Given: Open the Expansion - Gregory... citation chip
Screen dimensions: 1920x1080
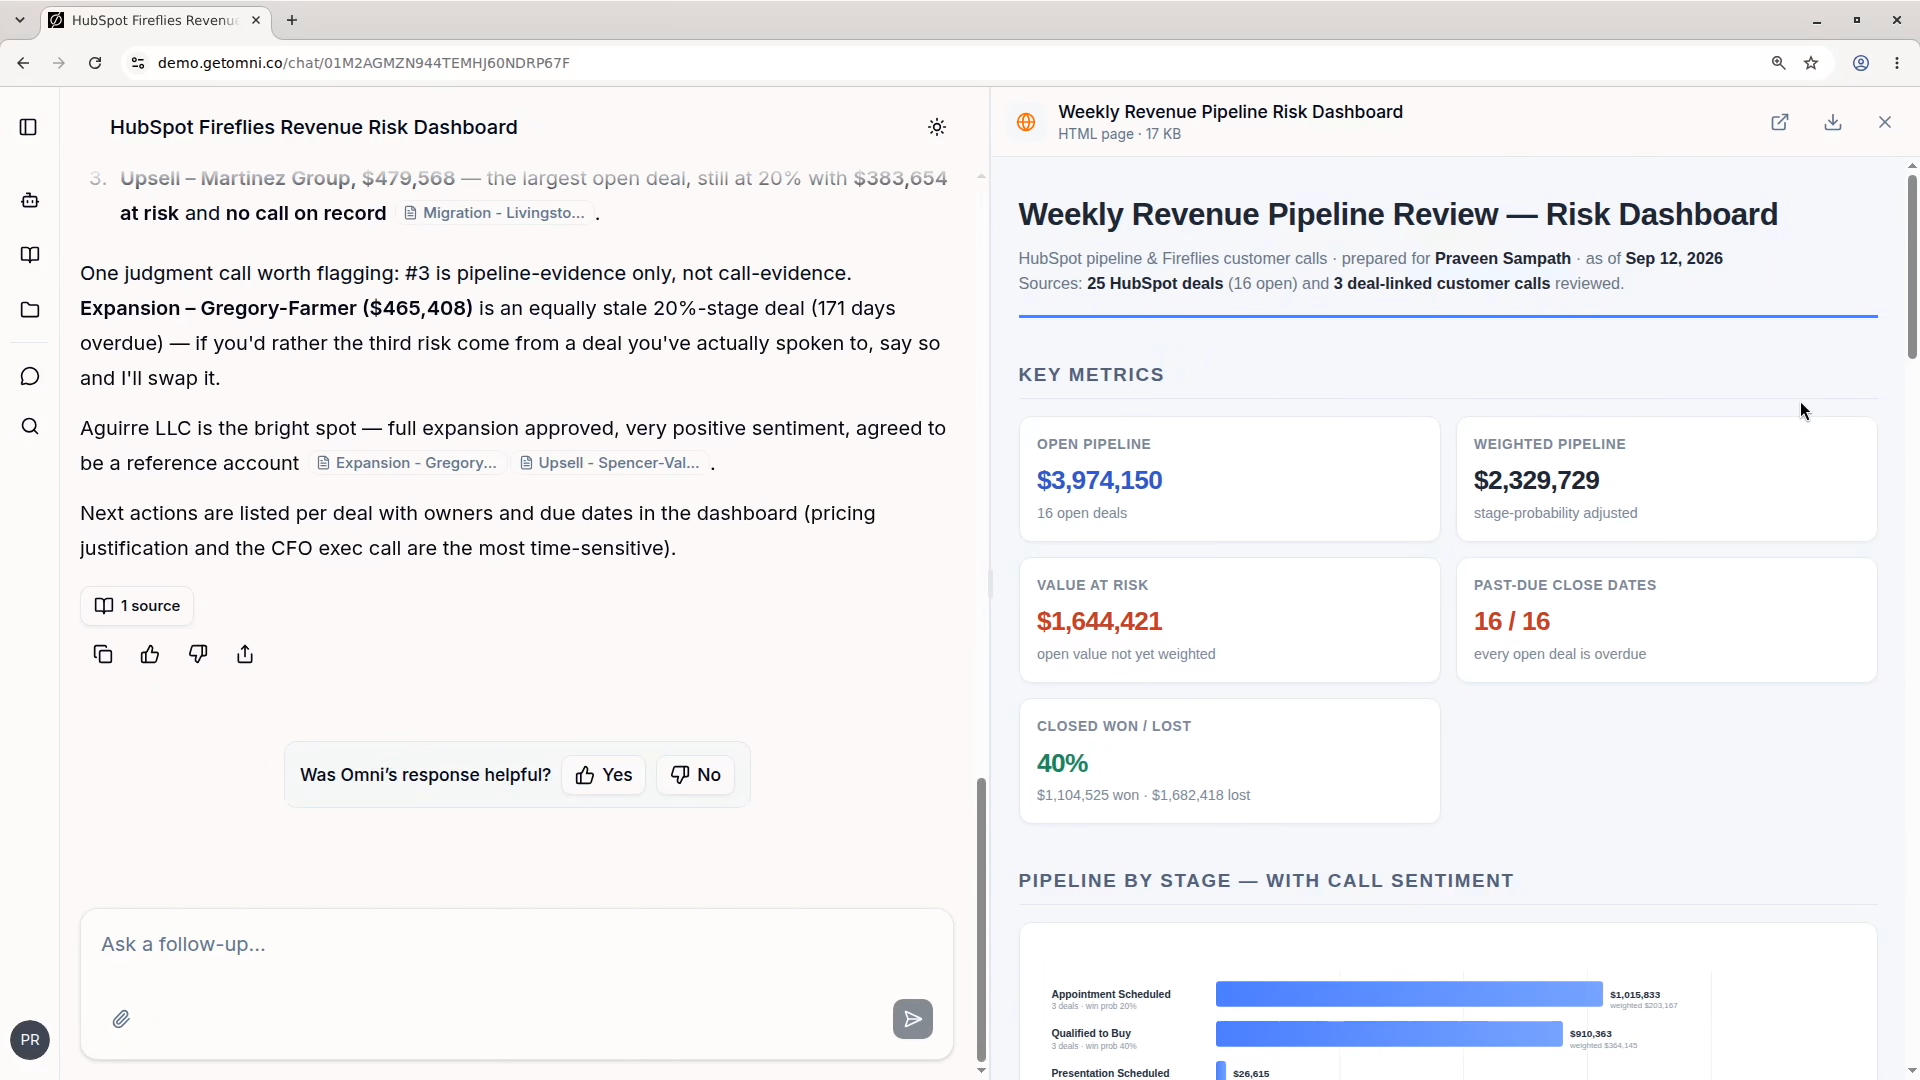Looking at the screenshot, I should click(x=407, y=463).
